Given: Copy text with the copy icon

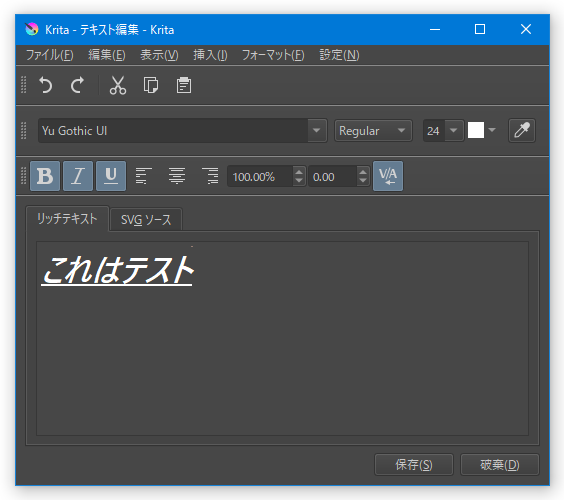Looking at the screenshot, I should pos(150,85).
